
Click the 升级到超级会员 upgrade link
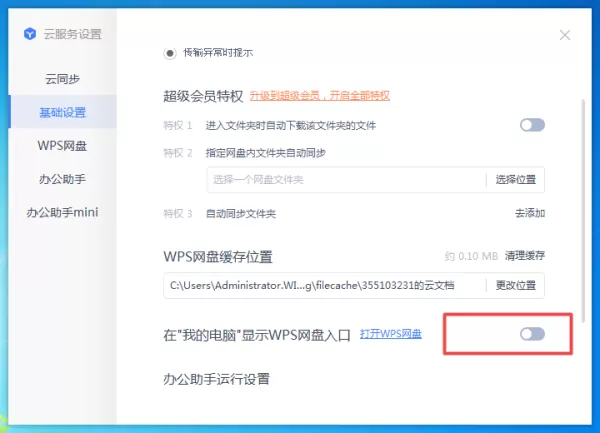[320, 96]
